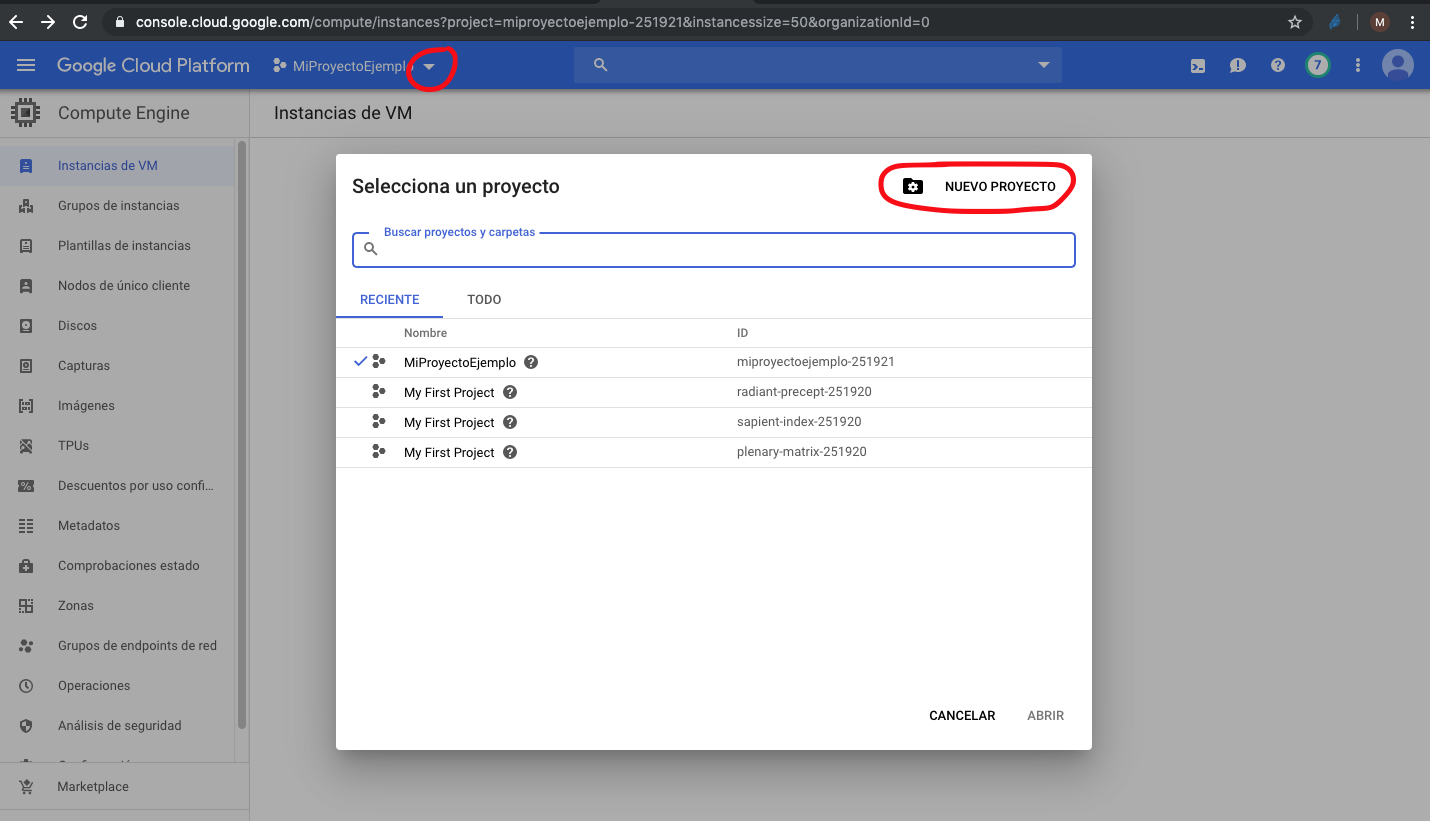Open the hamburger navigation menu
The image size is (1430, 821).
[26, 65]
